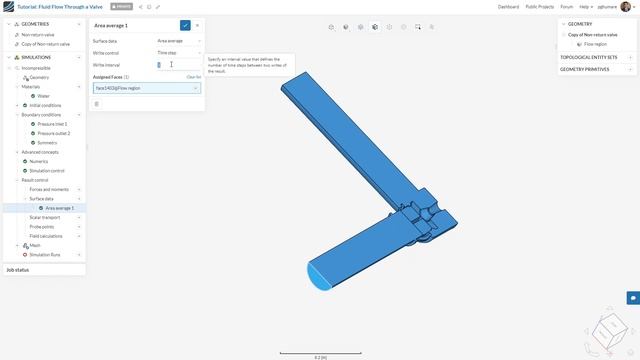Close the Area average 1 panel
Viewport: 640px width, 360px height.
tap(198, 25)
